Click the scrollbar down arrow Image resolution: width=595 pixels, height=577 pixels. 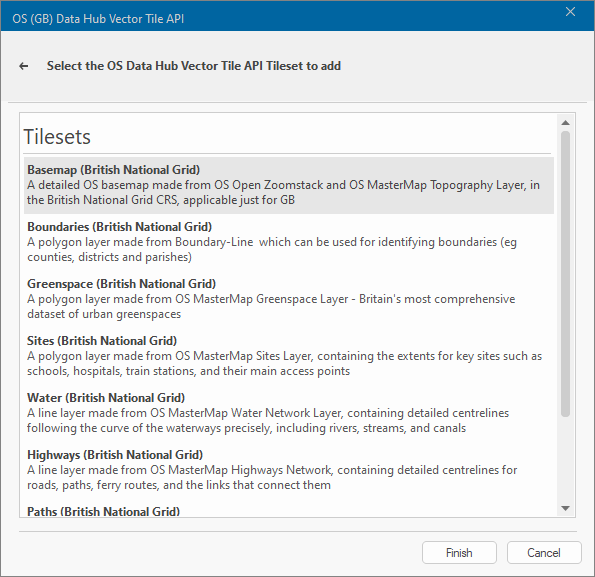pos(565,508)
